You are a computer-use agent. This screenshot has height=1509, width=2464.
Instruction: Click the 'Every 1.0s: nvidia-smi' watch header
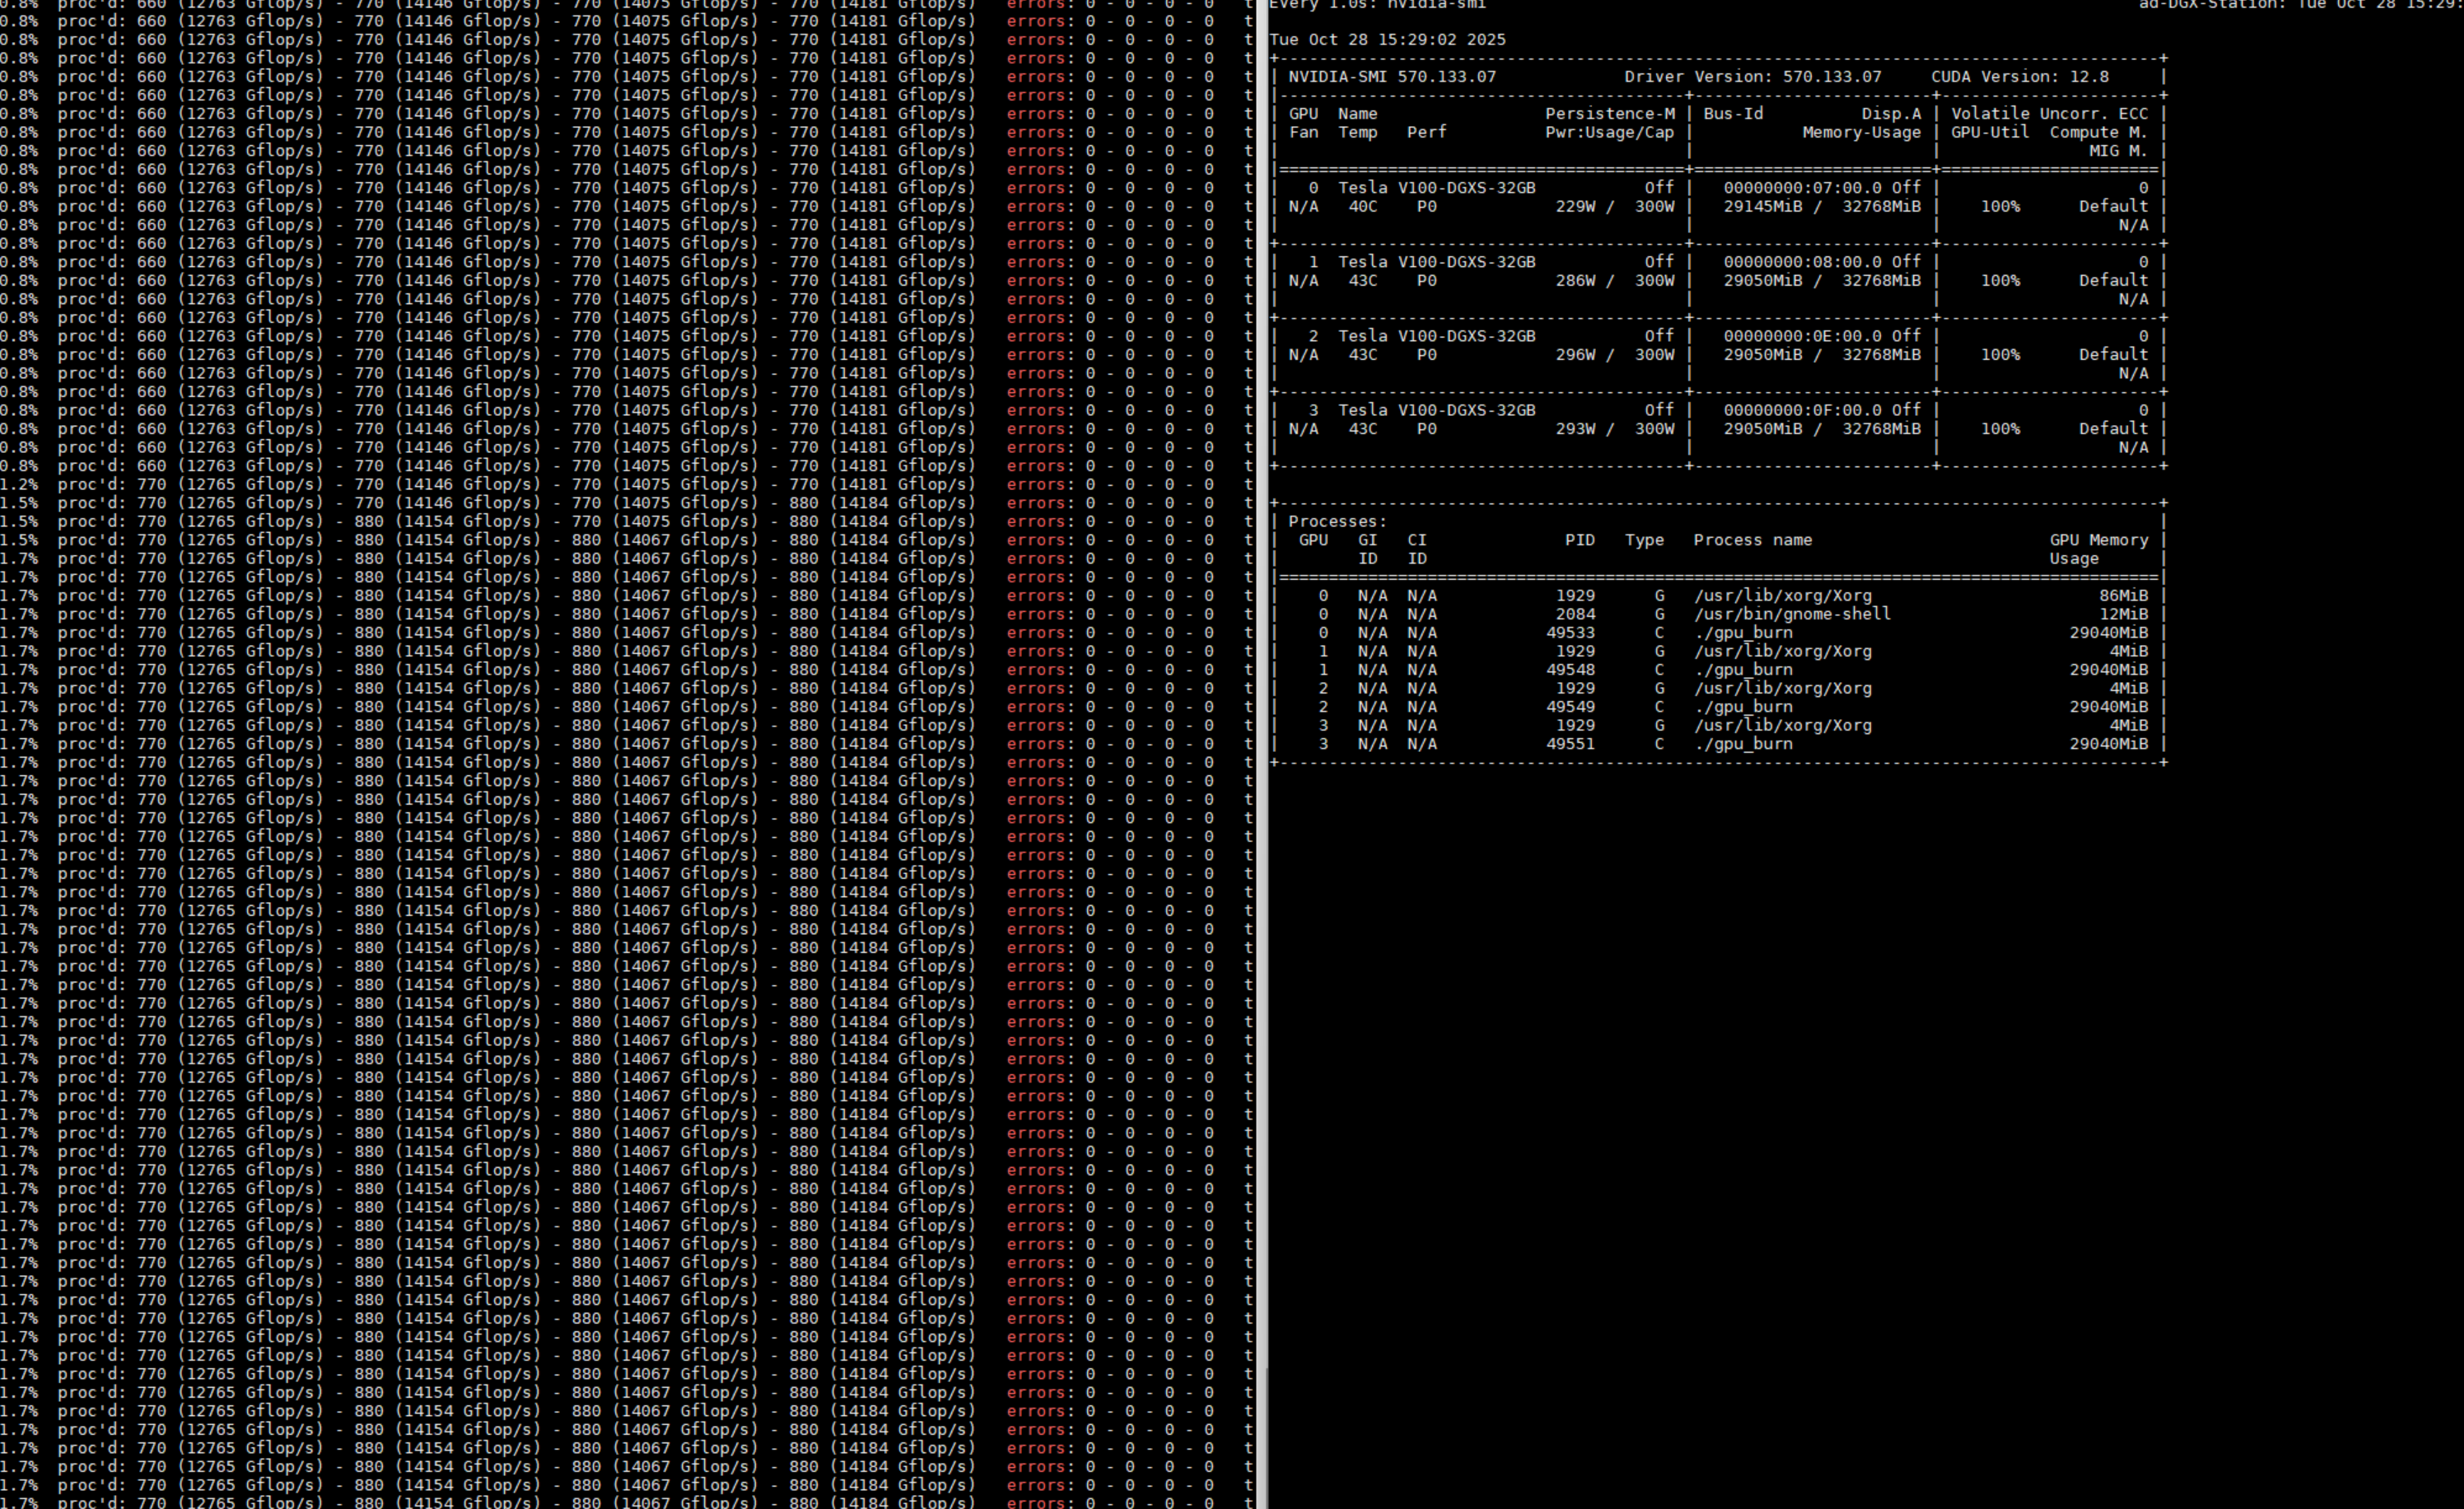tap(1377, 5)
